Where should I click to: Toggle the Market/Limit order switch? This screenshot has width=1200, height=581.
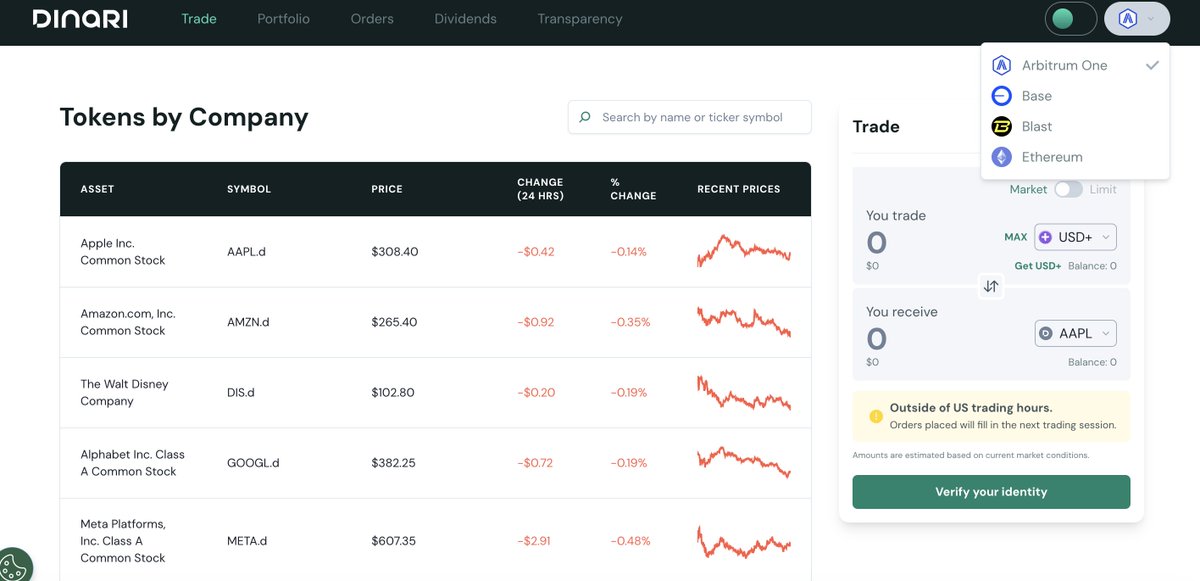pyautogui.click(x=1068, y=189)
